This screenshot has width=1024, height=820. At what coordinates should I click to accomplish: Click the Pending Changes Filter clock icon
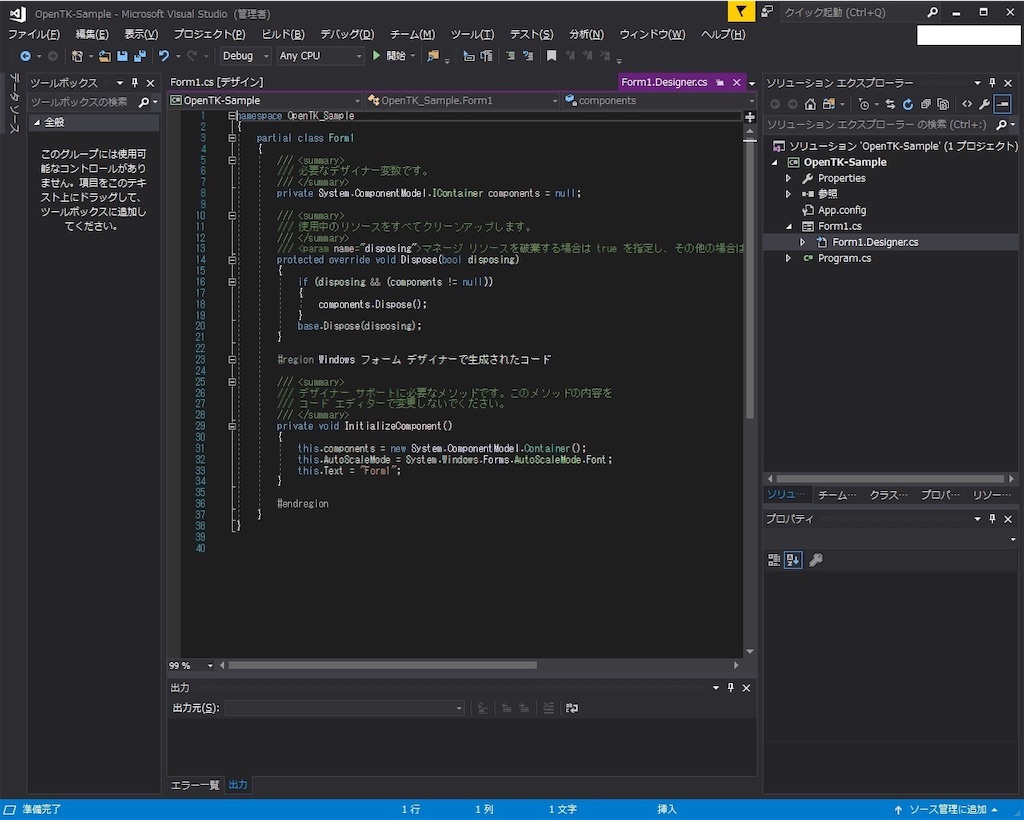[x=864, y=104]
